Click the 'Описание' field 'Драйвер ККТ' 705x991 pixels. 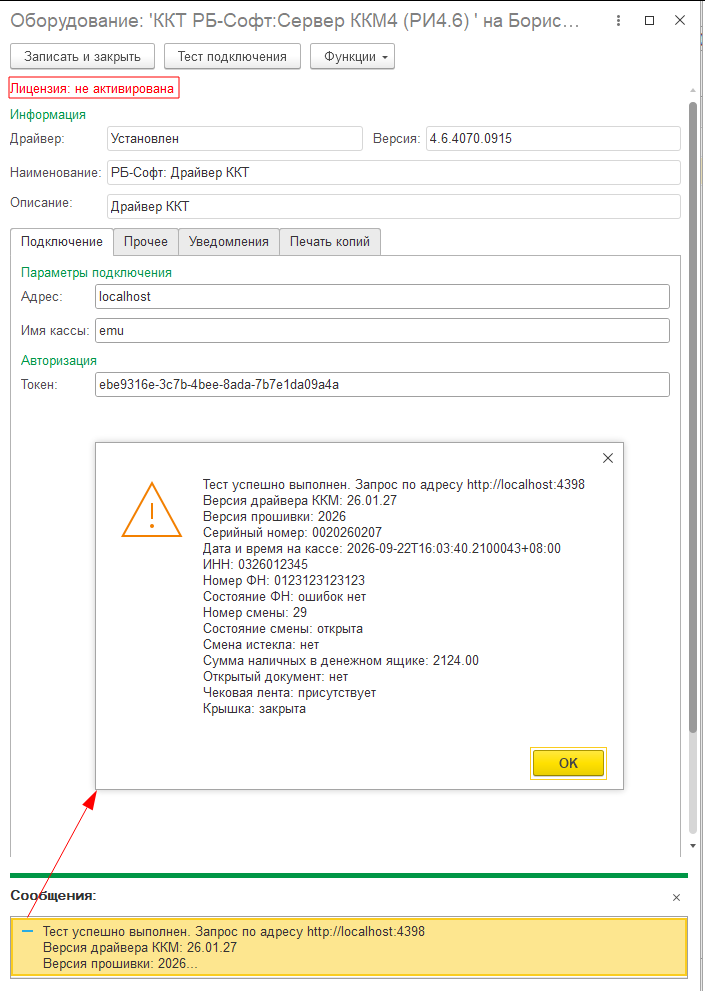(x=394, y=206)
